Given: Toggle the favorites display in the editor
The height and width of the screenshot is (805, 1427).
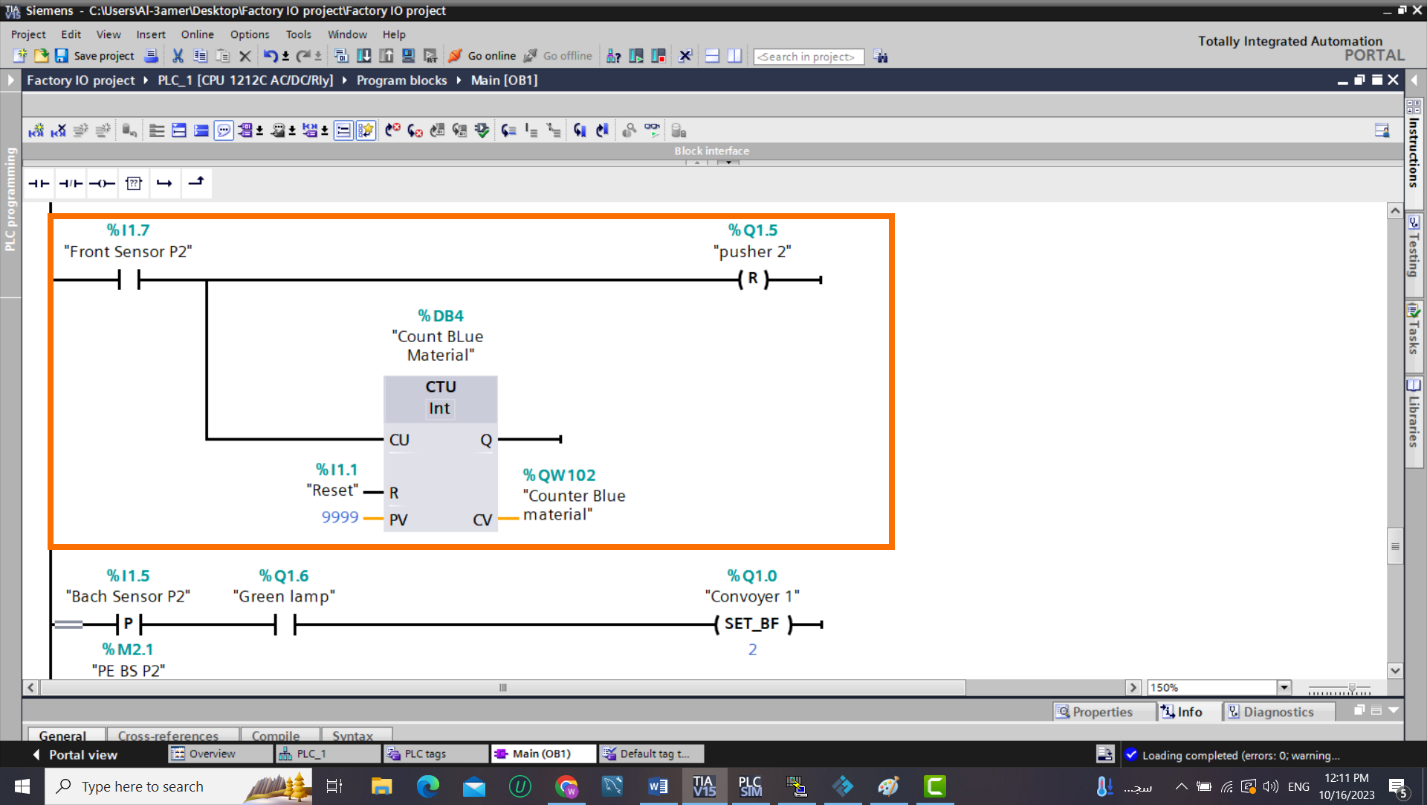Looking at the screenshot, I should (366, 130).
